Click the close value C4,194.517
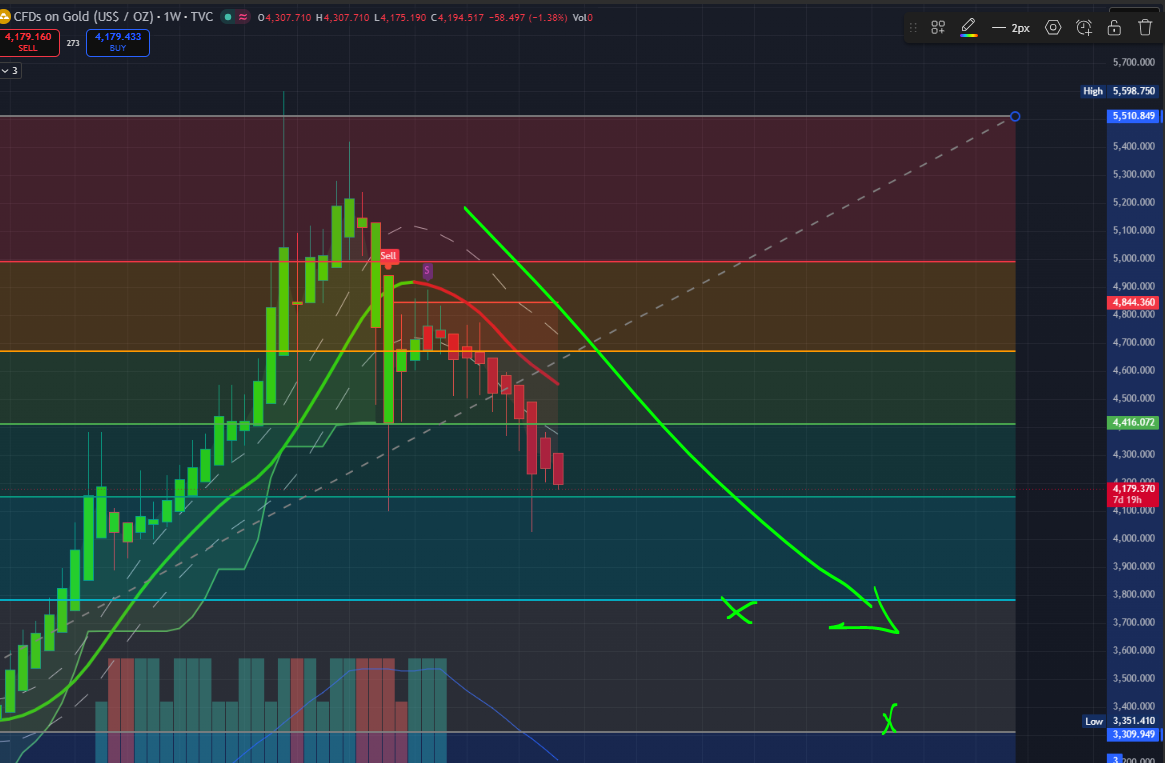This screenshot has height=763, width=1165. (455, 17)
